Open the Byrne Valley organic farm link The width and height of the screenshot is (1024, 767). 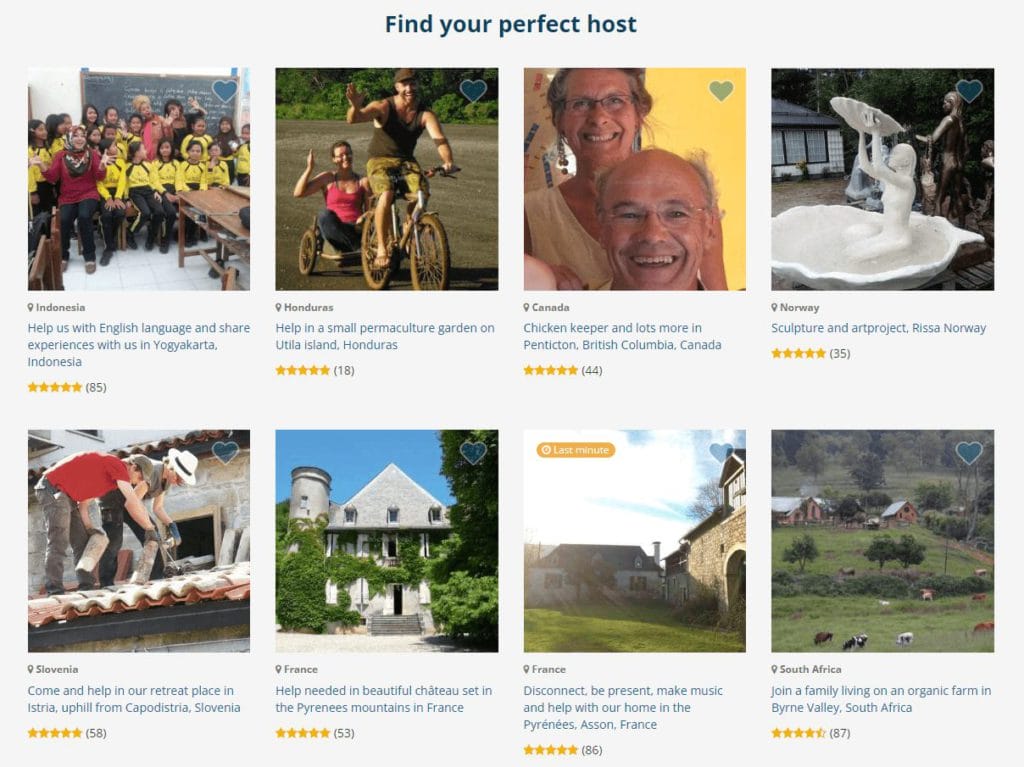[x=881, y=699]
